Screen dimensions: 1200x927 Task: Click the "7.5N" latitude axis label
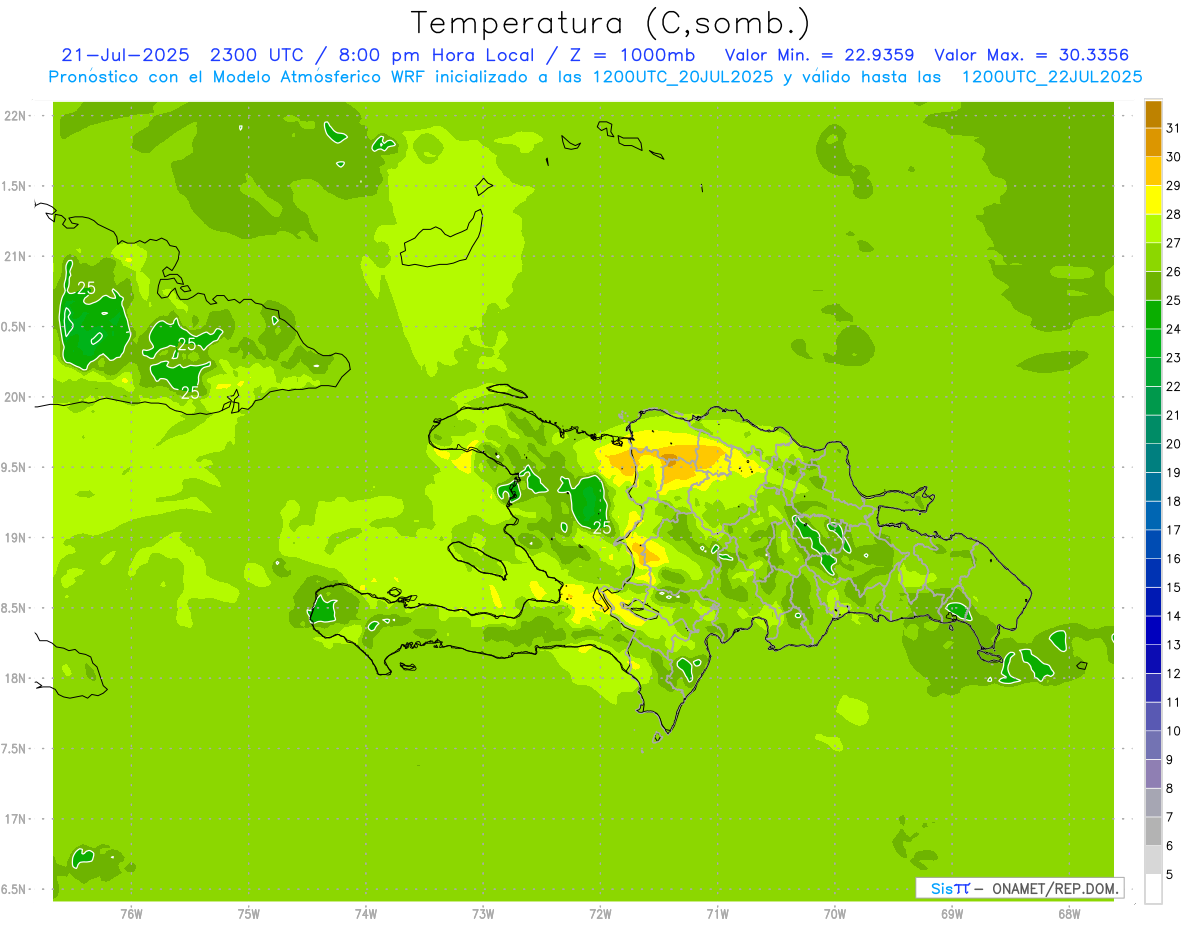pos(15,748)
